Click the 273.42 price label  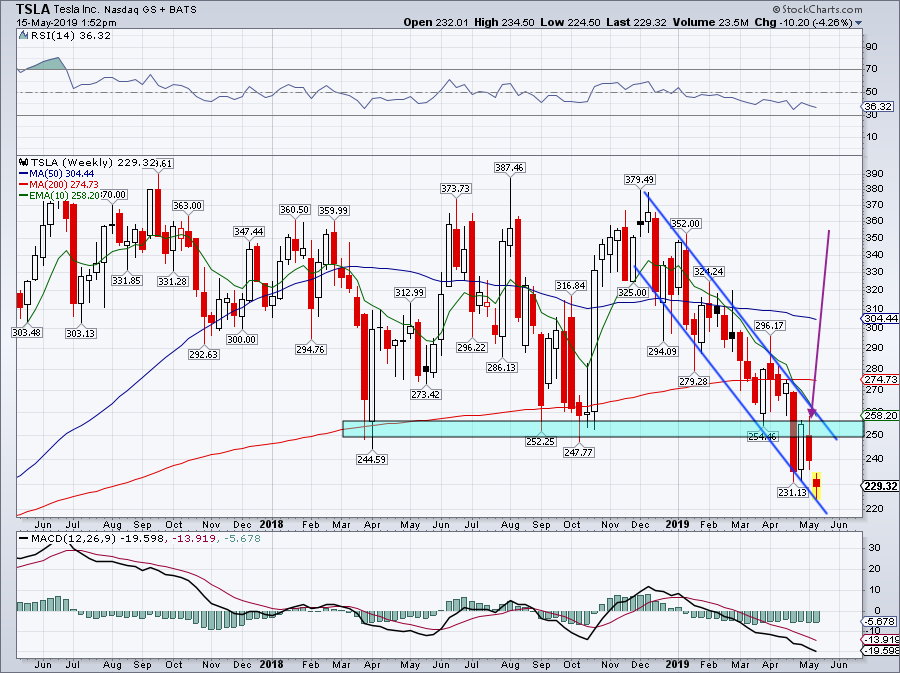click(425, 394)
